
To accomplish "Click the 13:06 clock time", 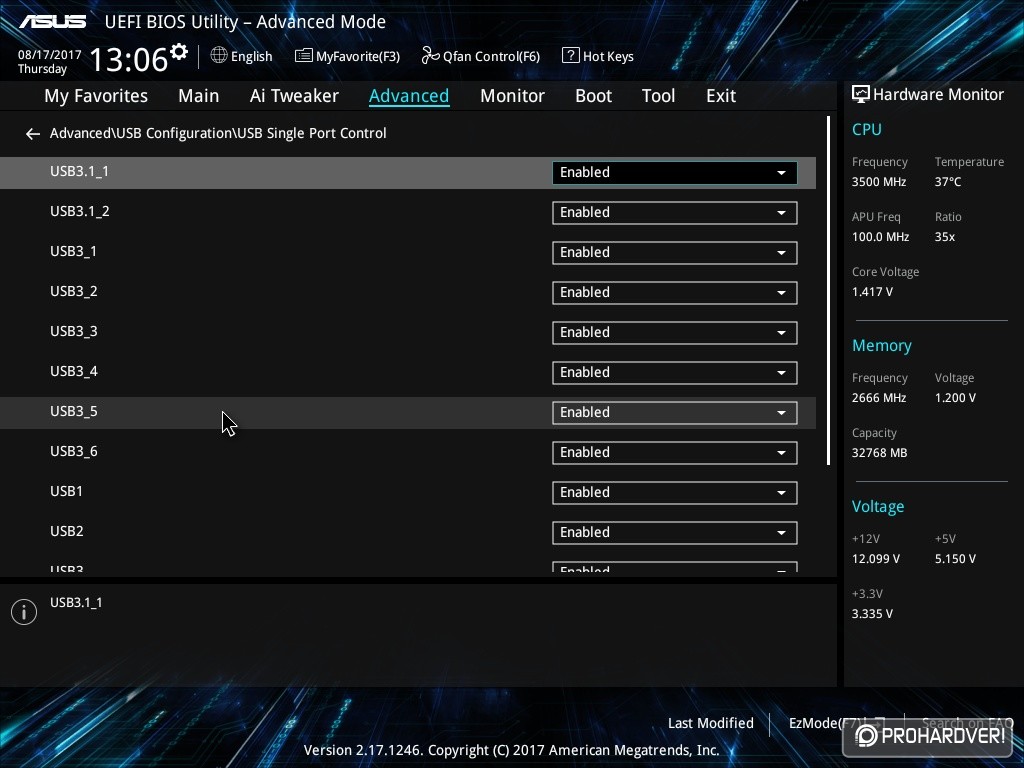I will click(x=129, y=59).
